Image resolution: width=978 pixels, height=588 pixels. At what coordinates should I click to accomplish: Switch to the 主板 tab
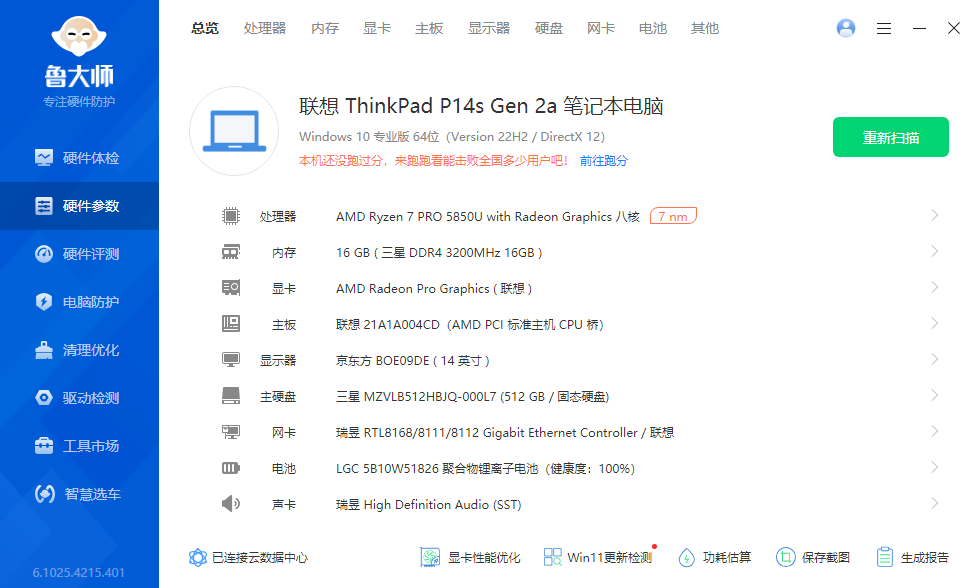(x=429, y=28)
